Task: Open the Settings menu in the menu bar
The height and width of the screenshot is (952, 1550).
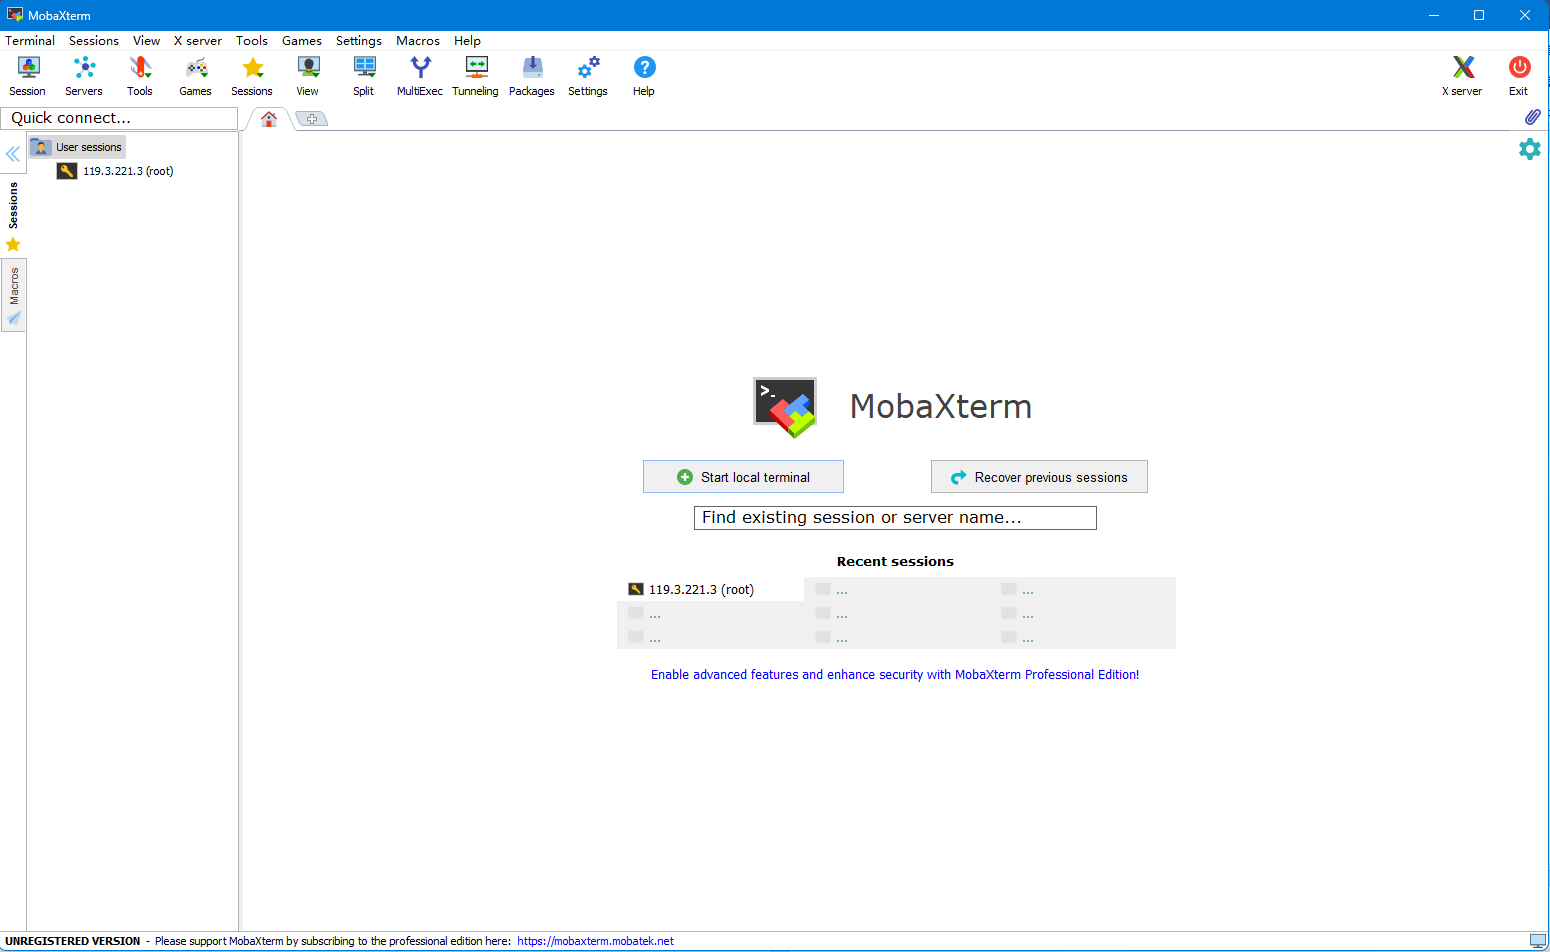Action: [359, 41]
